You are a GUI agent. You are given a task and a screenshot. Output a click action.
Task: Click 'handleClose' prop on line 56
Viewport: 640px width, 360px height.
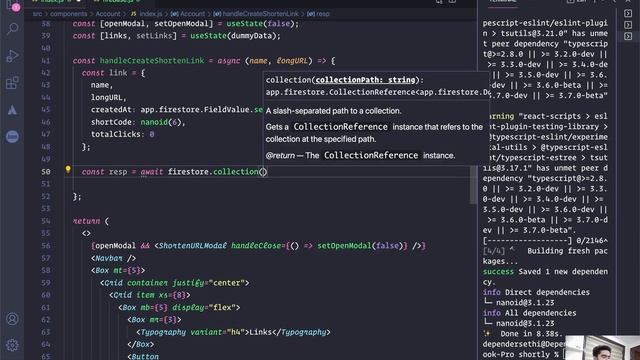coord(256,246)
